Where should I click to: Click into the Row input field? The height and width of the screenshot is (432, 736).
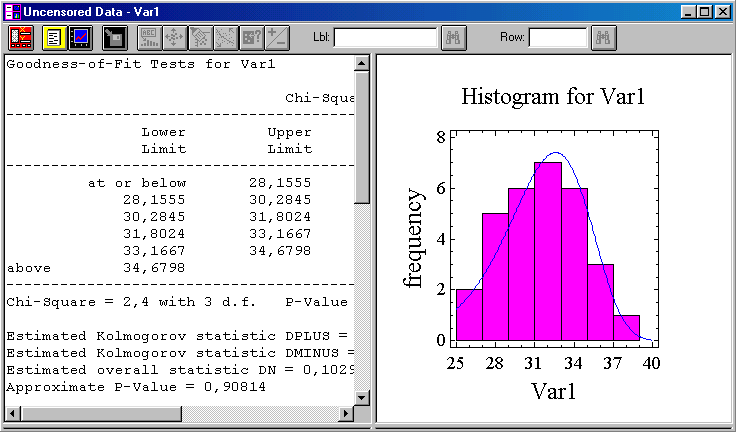558,38
